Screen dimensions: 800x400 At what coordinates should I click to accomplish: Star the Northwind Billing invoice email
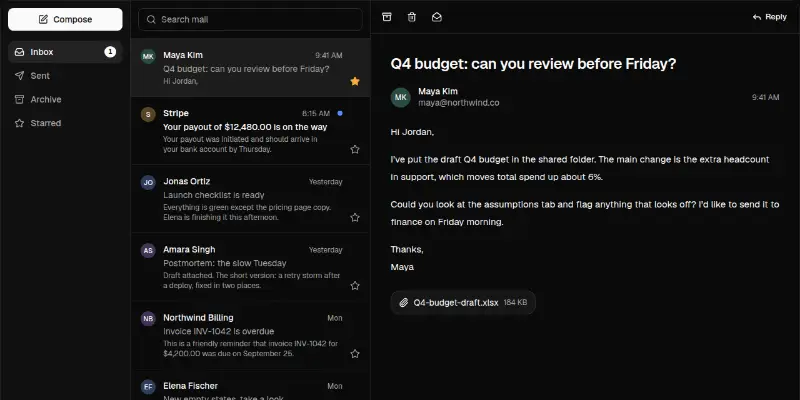(x=355, y=354)
